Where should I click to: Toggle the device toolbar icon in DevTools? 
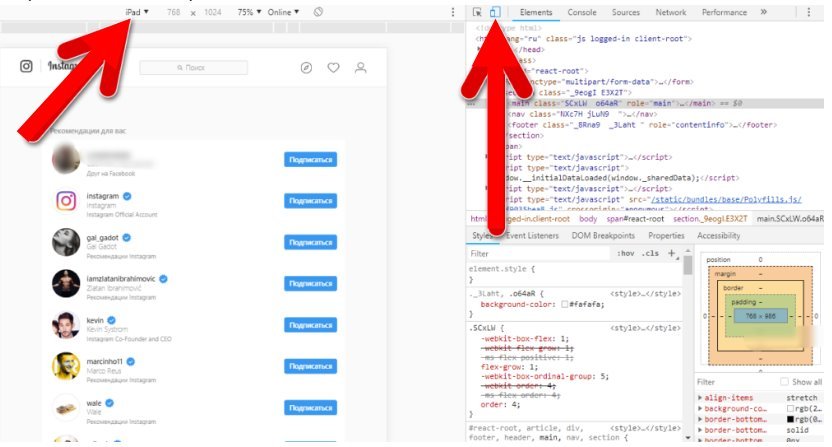click(x=495, y=12)
